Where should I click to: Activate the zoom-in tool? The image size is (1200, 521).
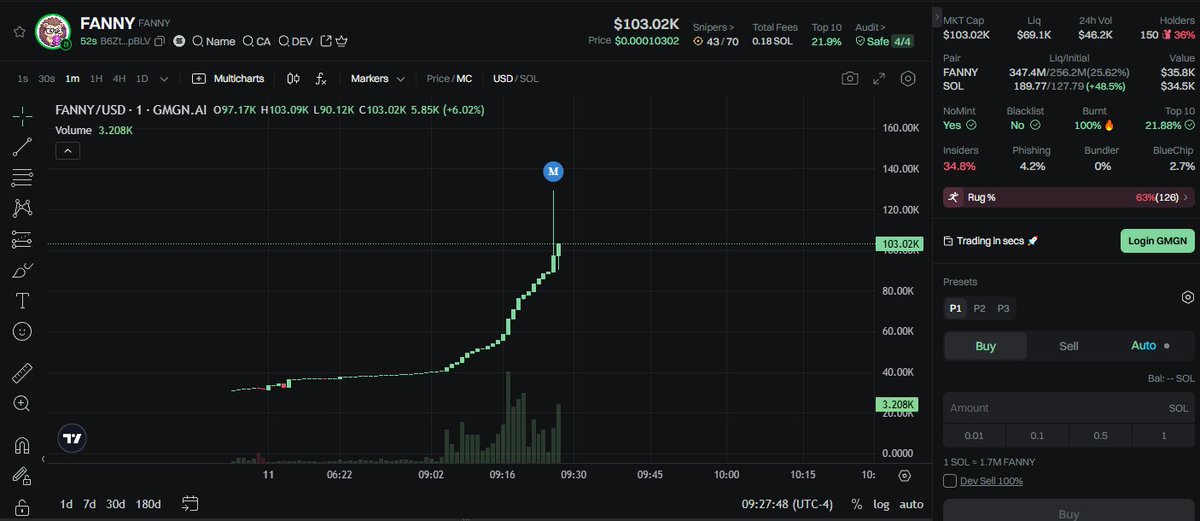pos(22,403)
